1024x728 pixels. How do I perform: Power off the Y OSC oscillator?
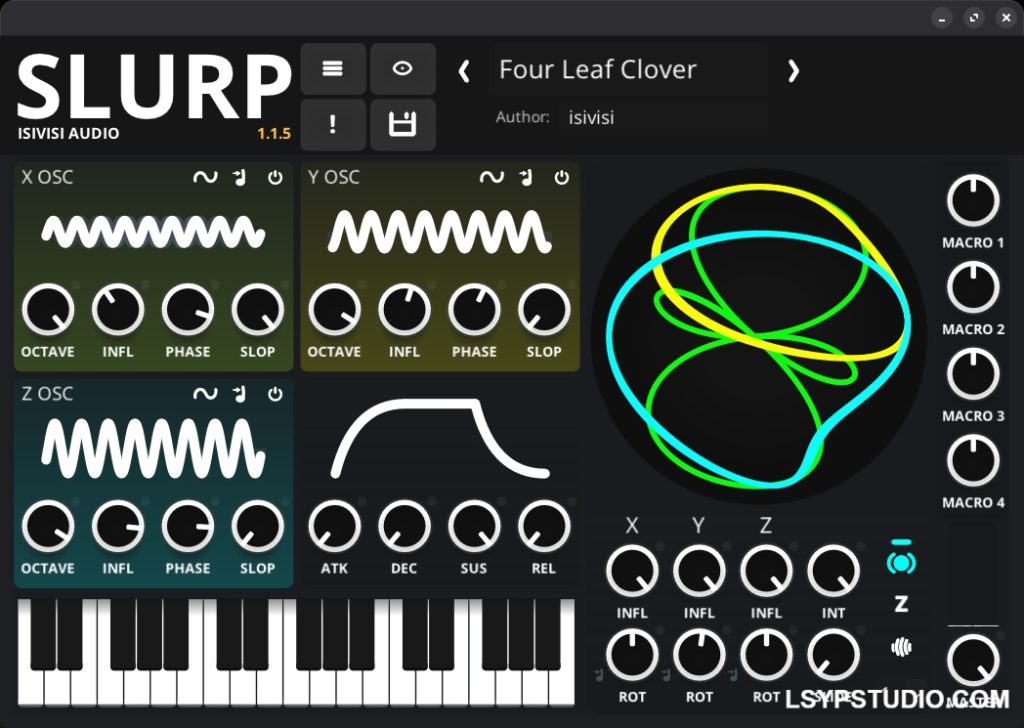561,178
